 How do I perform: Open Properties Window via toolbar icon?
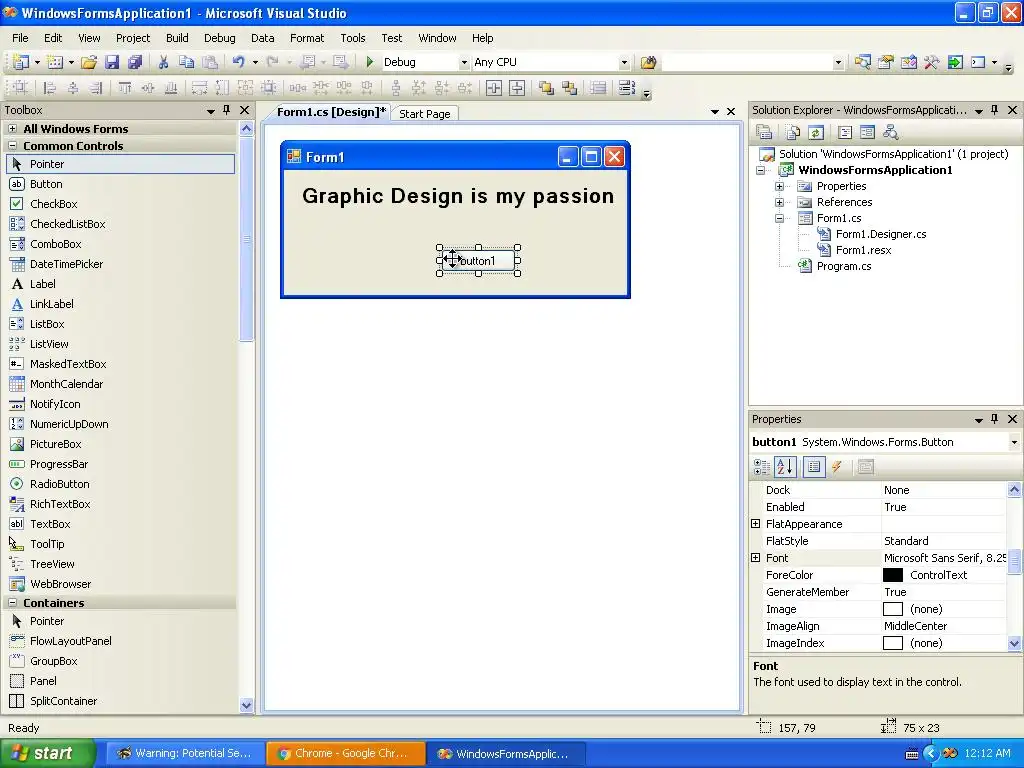886,62
